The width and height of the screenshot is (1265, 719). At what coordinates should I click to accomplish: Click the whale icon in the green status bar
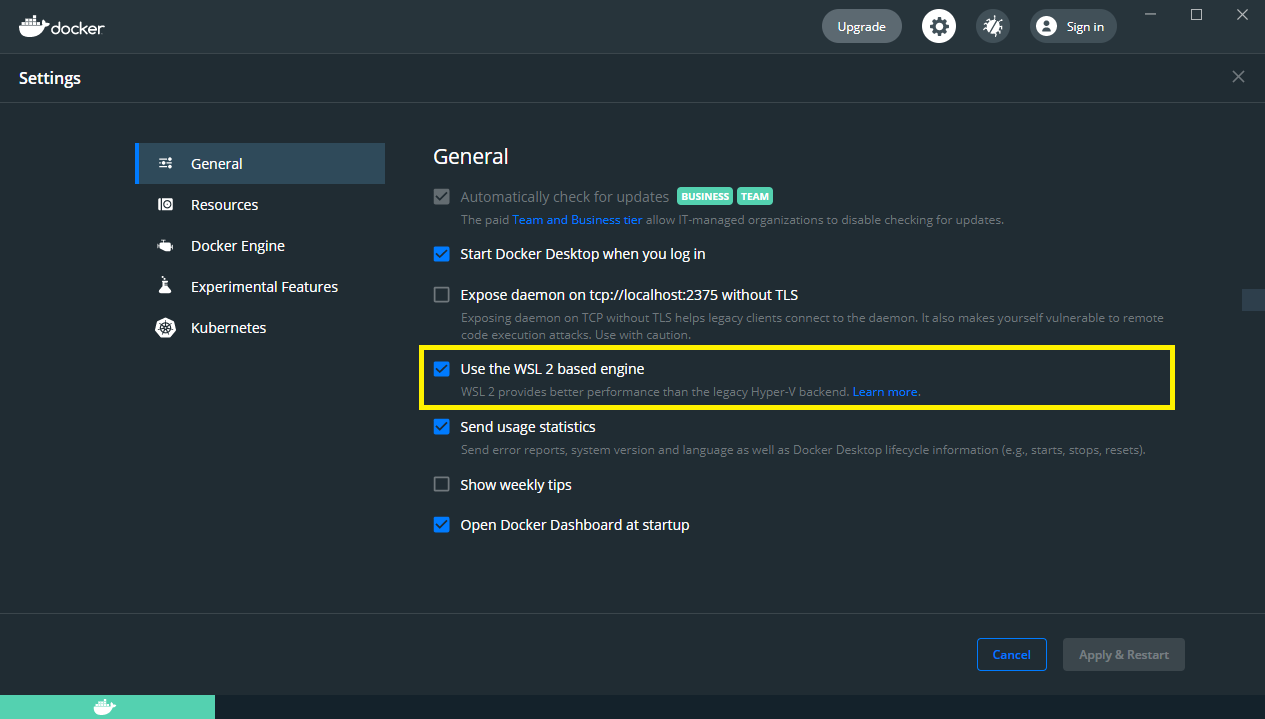point(105,707)
